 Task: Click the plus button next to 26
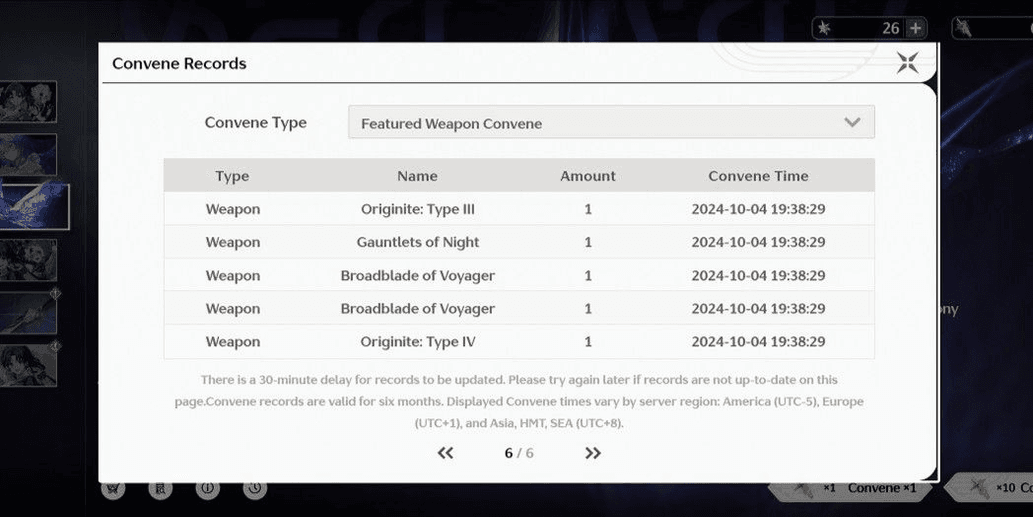coord(915,28)
